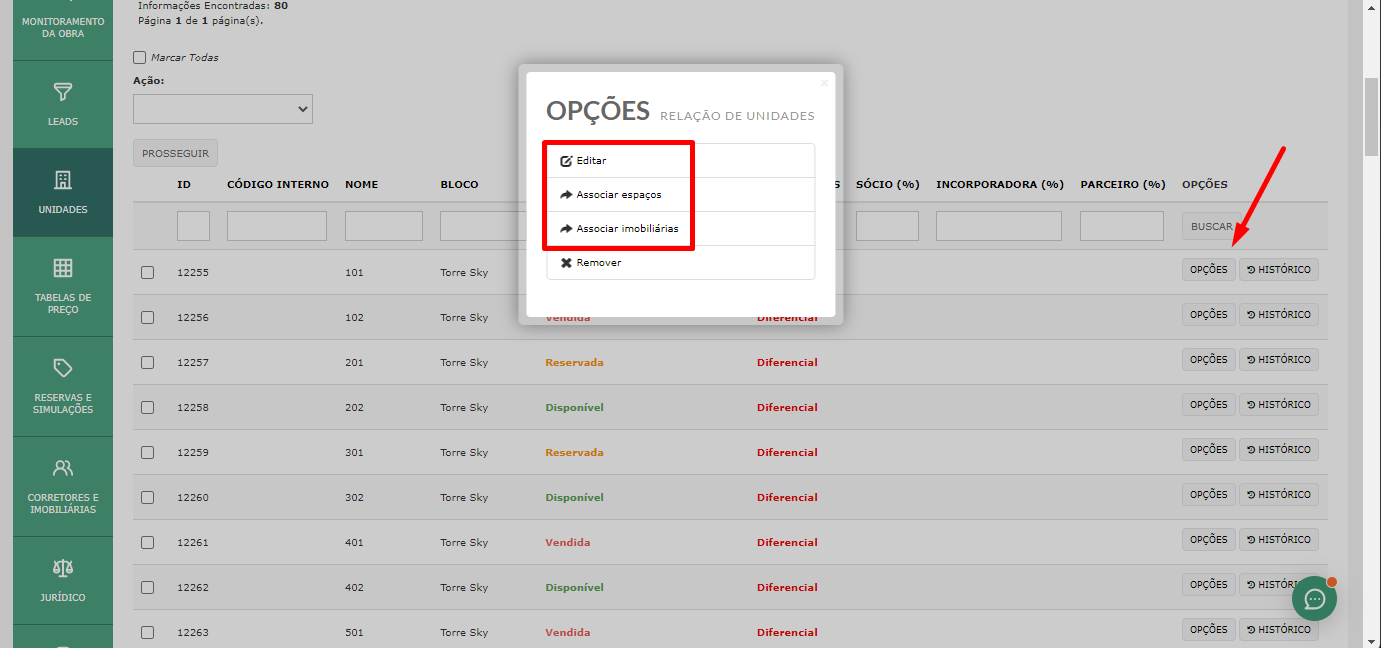Open the Leads funnel icon in sidebar
The image size is (1381, 648).
(x=63, y=93)
